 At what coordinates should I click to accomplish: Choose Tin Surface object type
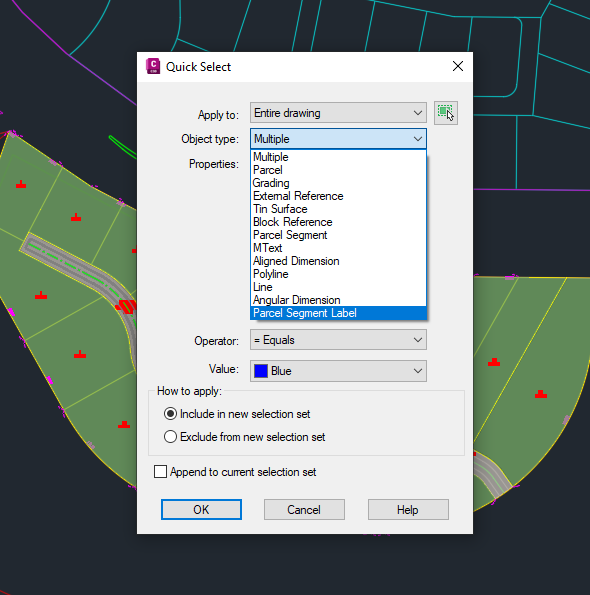click(x=338, y=209)
